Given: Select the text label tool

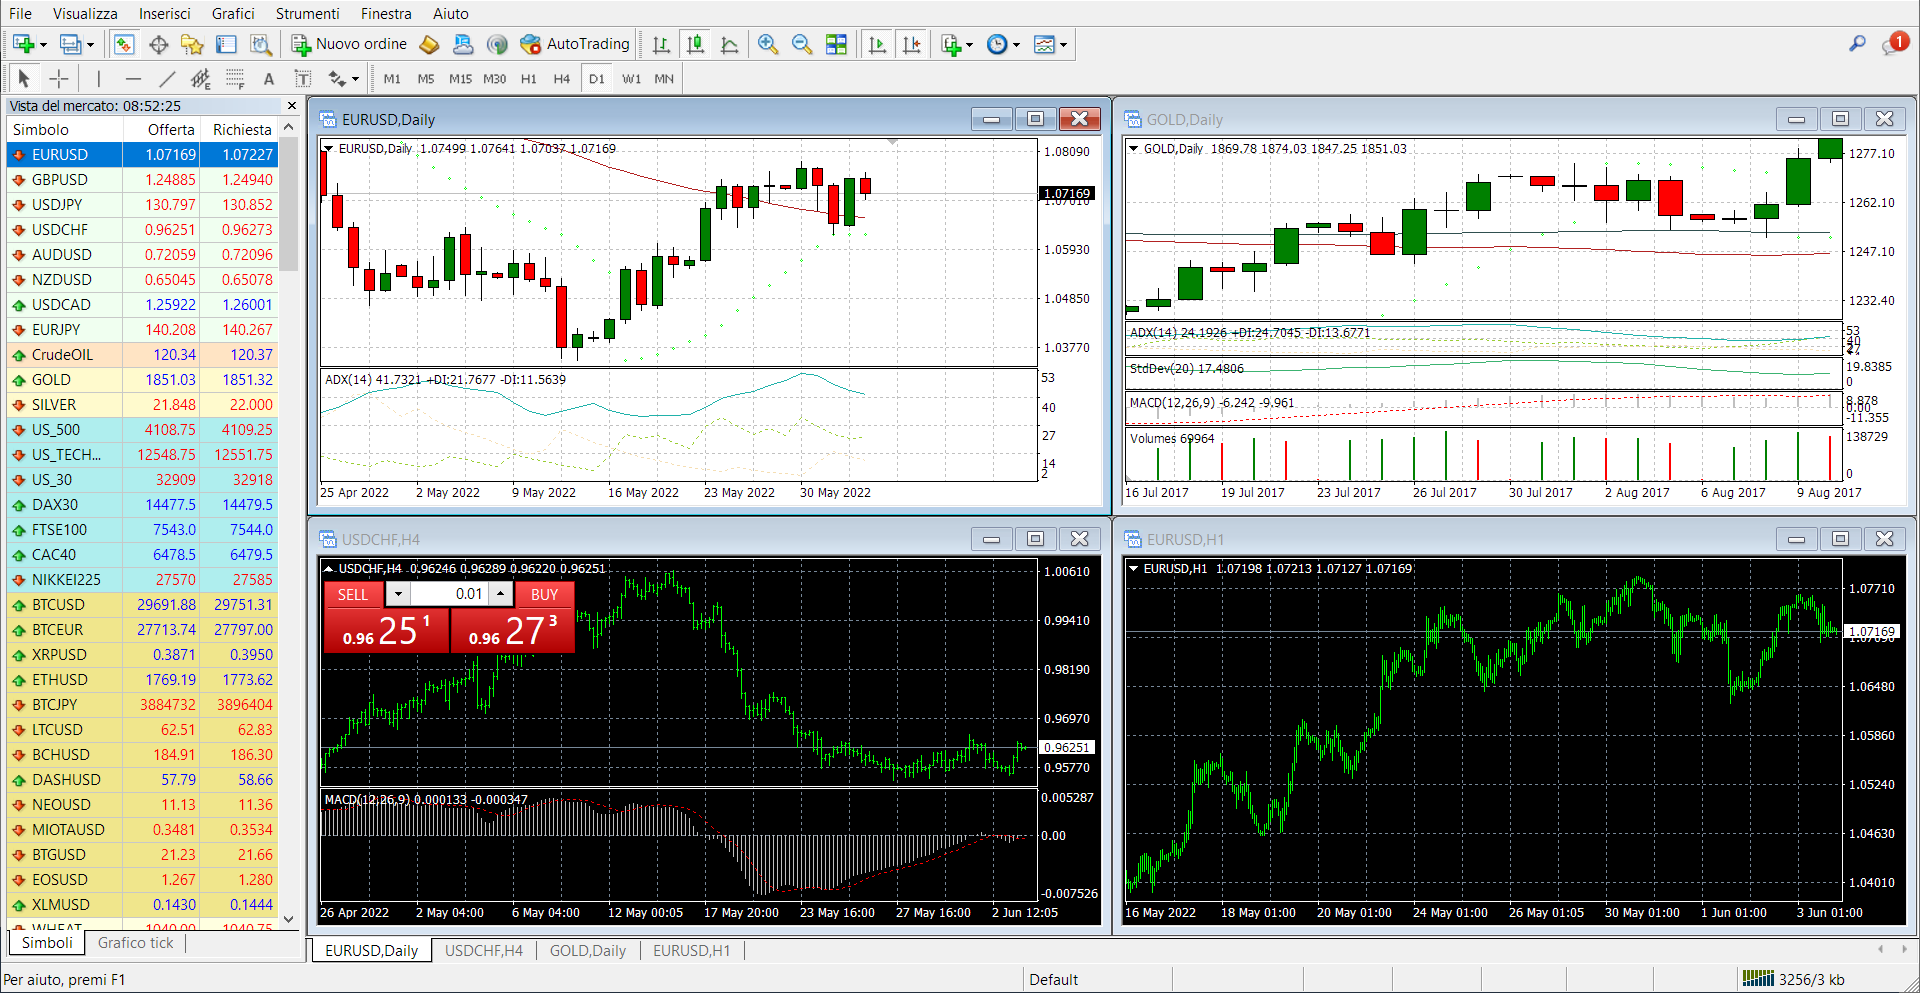Looking at the screenshot, I should (302, 78).
